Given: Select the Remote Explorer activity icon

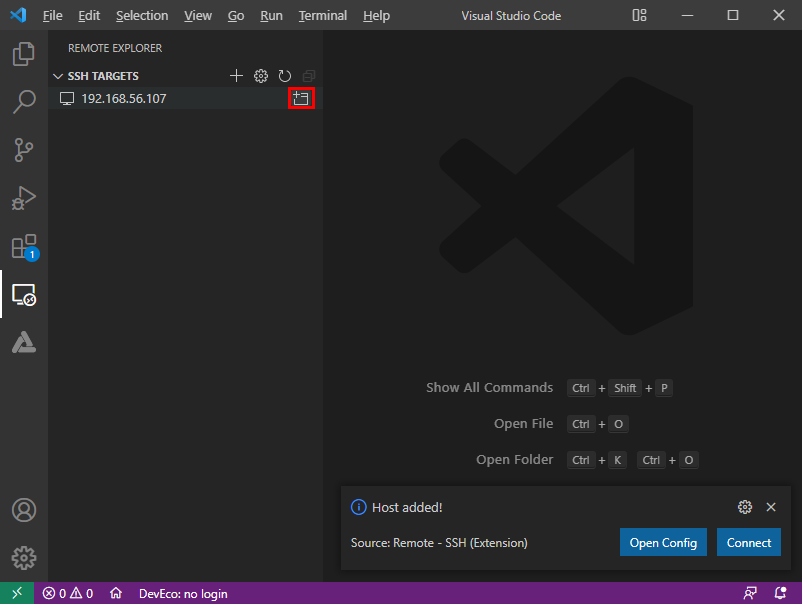Looking at the screenshot, I should pyautogui.click(x=24, y=295).
